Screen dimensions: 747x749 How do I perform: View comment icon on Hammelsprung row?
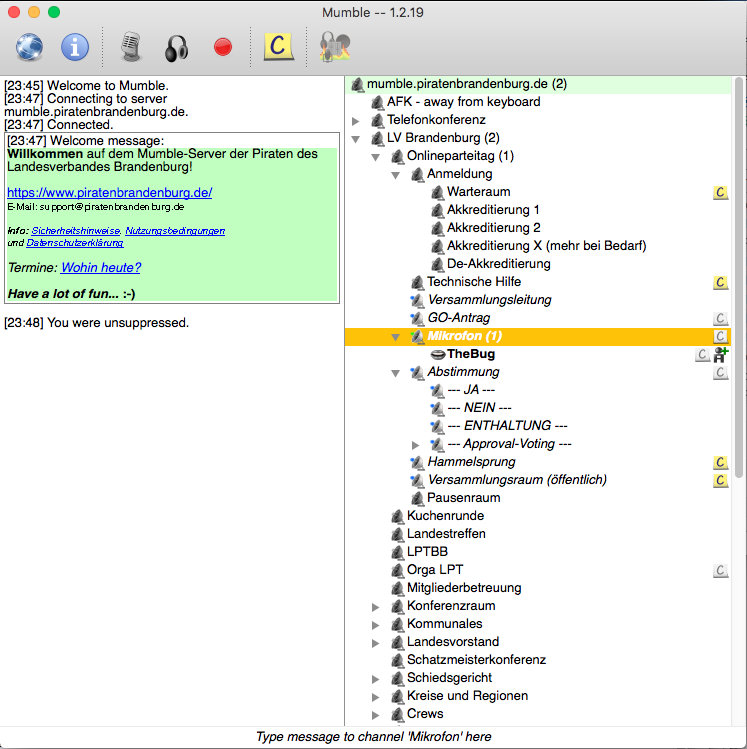720,462
